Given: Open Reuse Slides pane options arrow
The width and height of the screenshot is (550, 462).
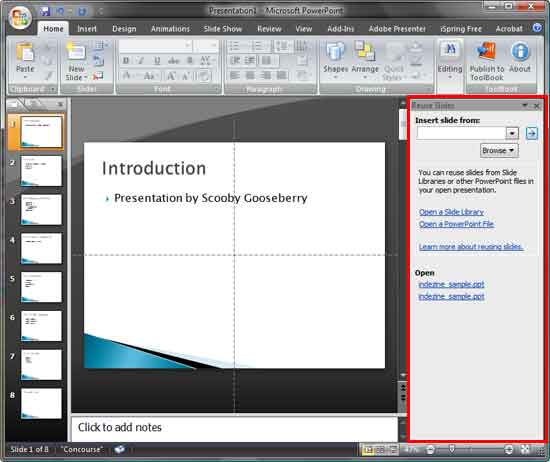Looking at the screenshot, I should coord(525,105).
